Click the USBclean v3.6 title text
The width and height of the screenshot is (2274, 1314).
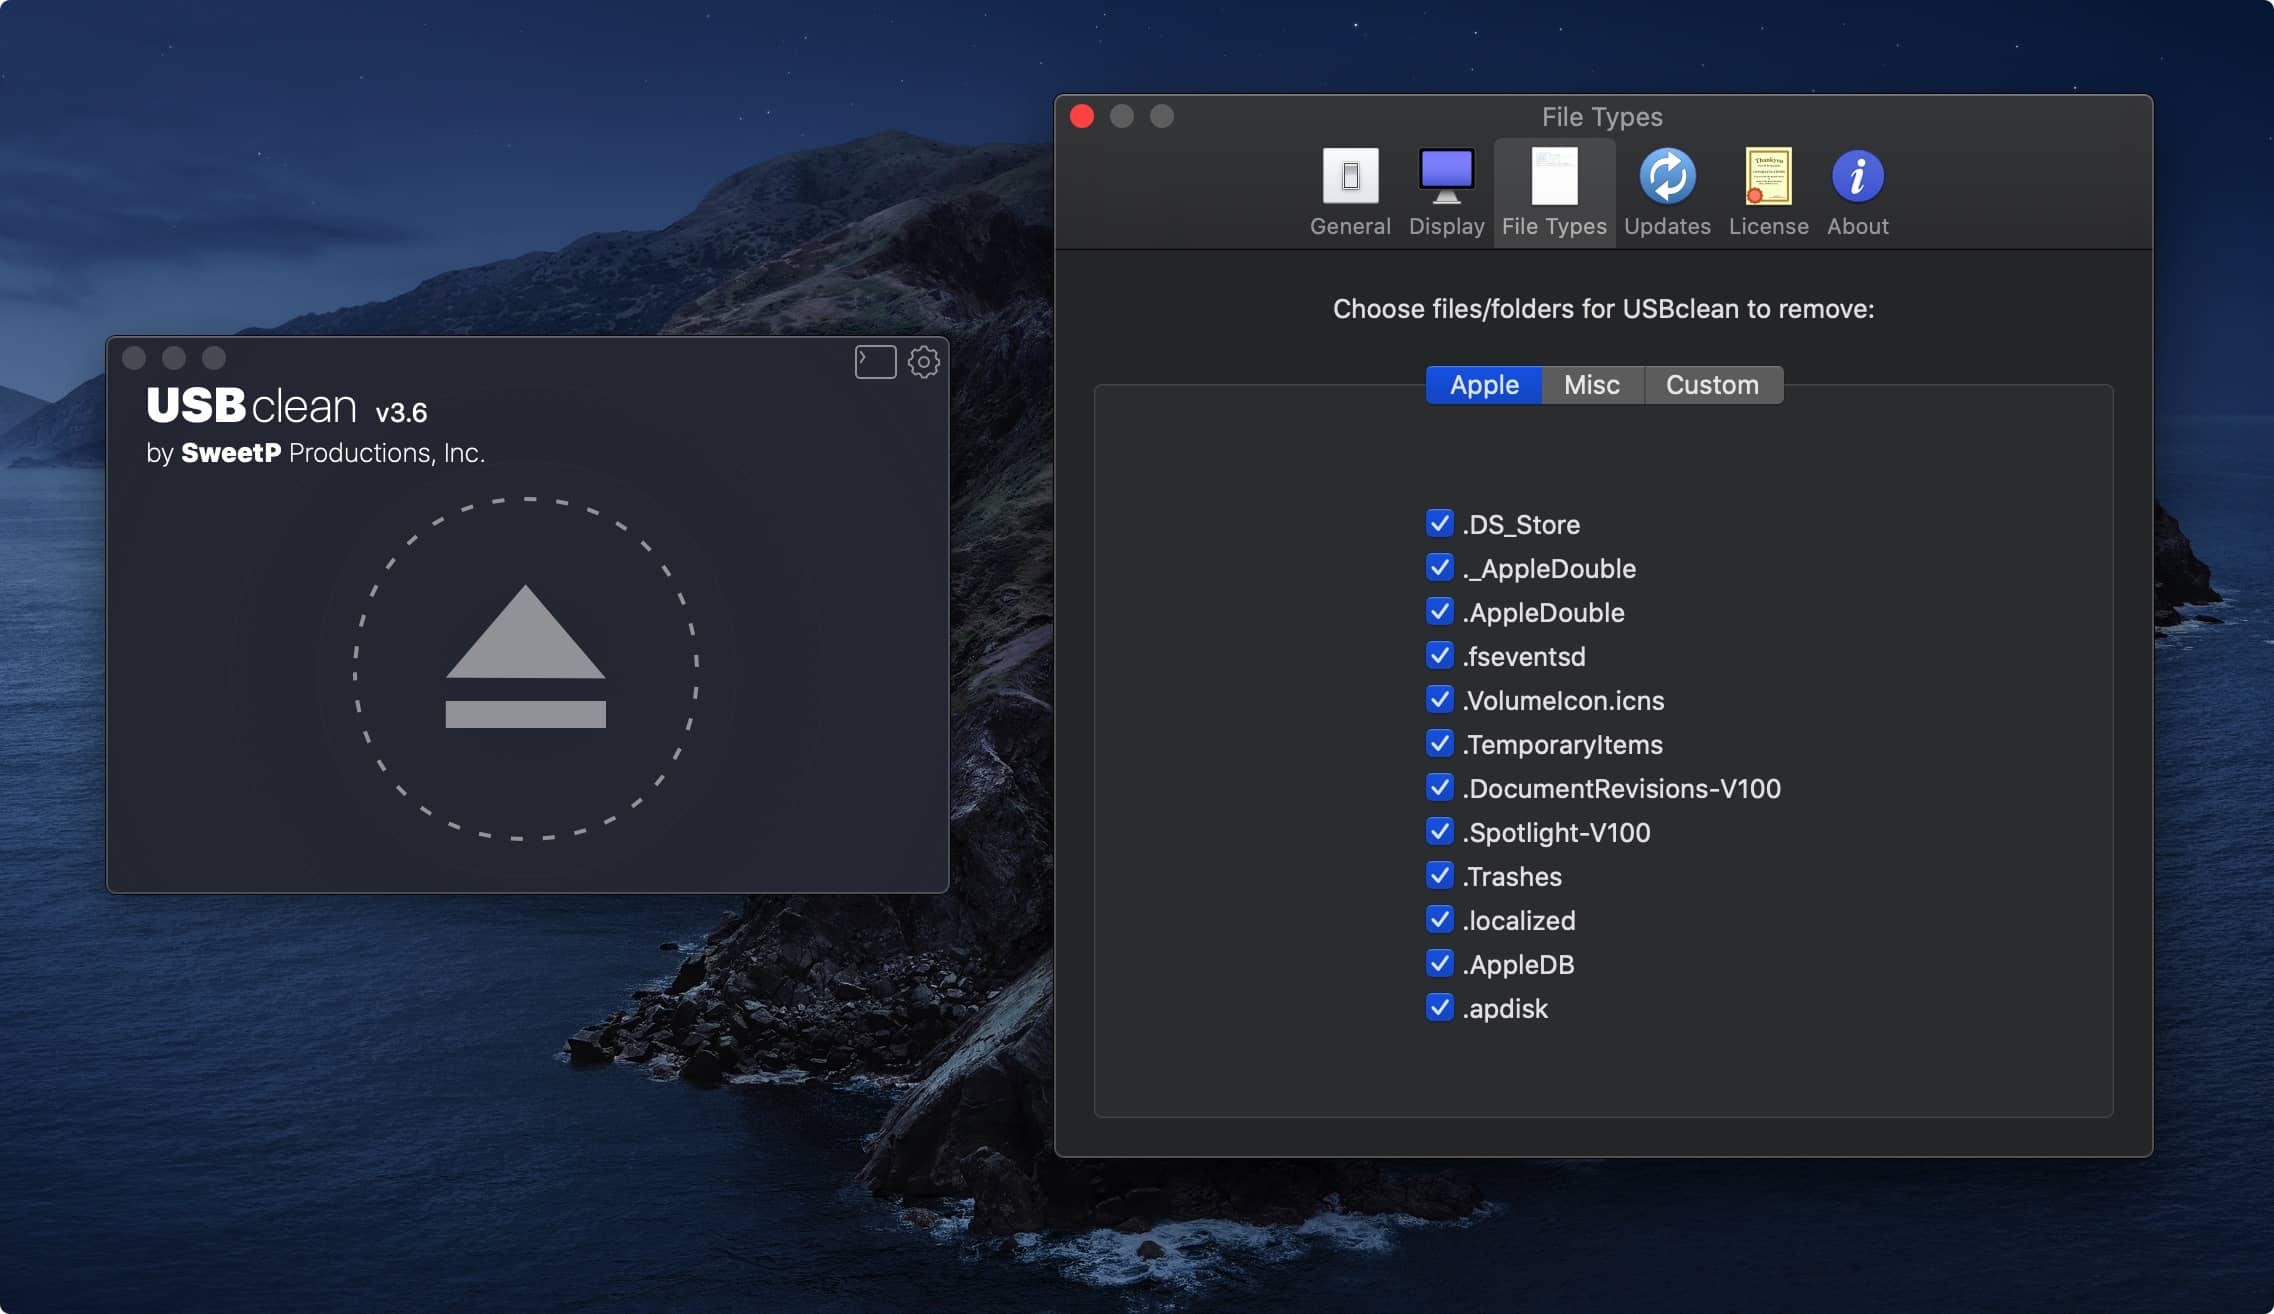click(x=287, y=406)
